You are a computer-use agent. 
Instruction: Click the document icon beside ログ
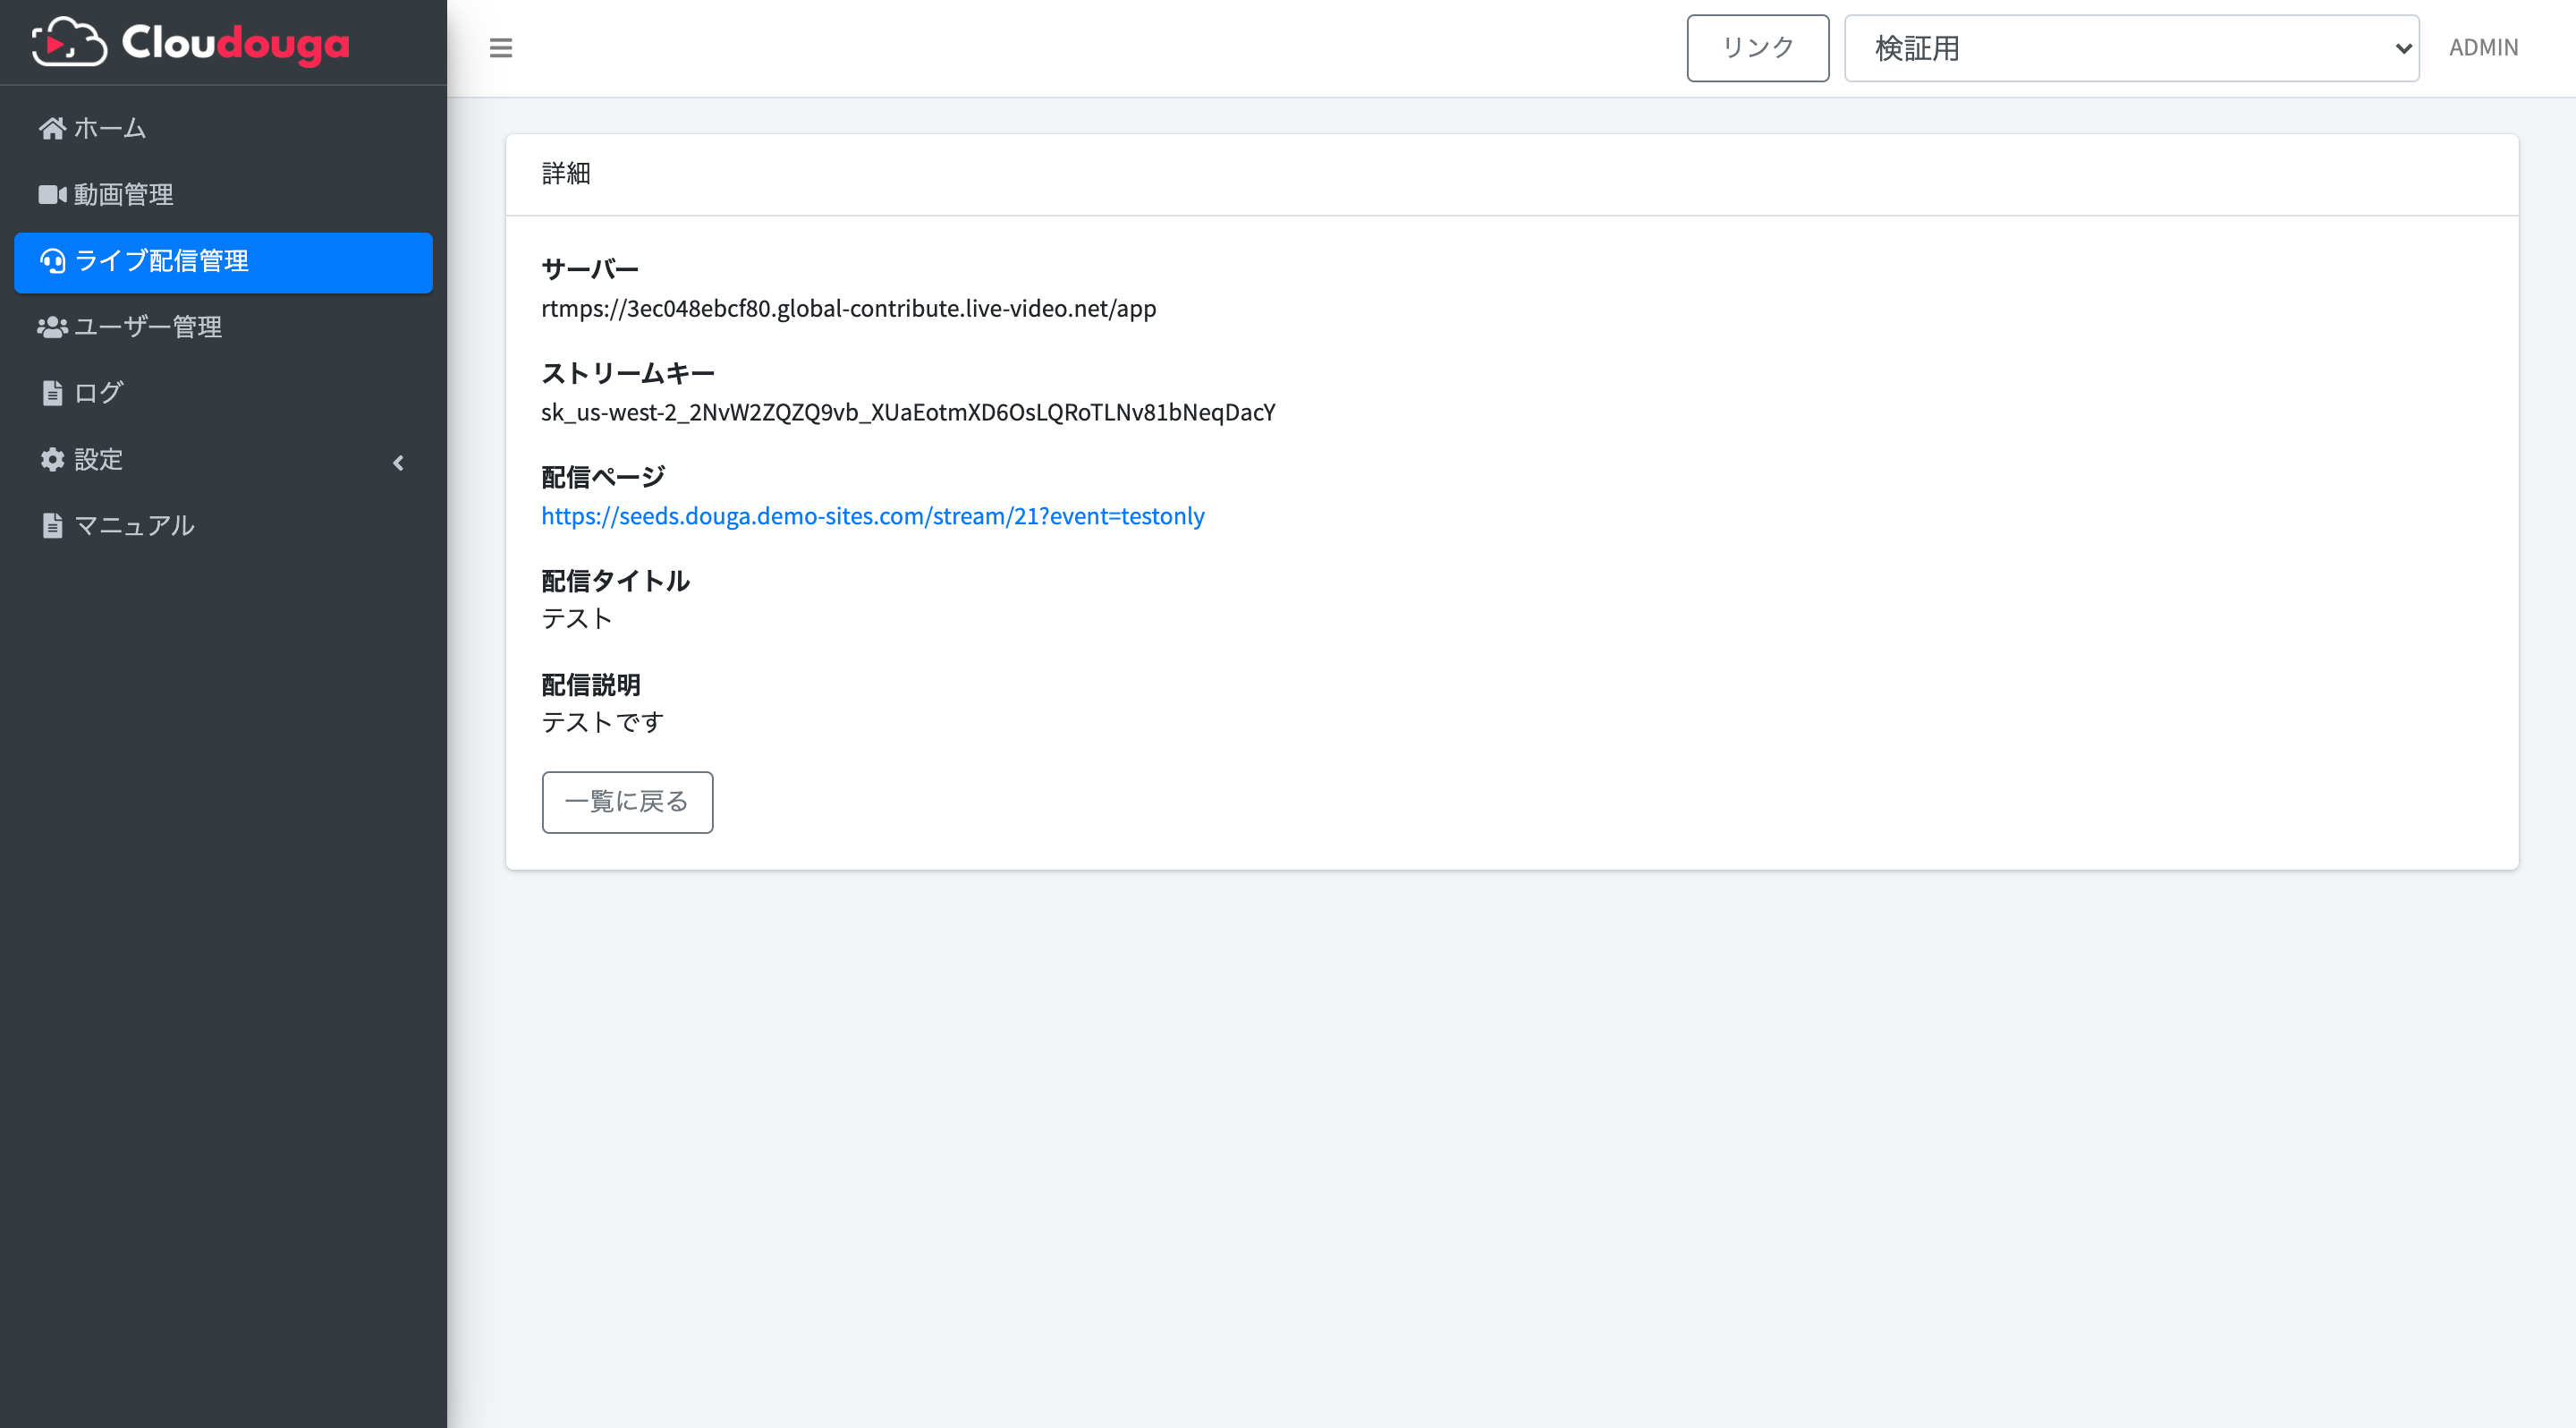(52, 393)
